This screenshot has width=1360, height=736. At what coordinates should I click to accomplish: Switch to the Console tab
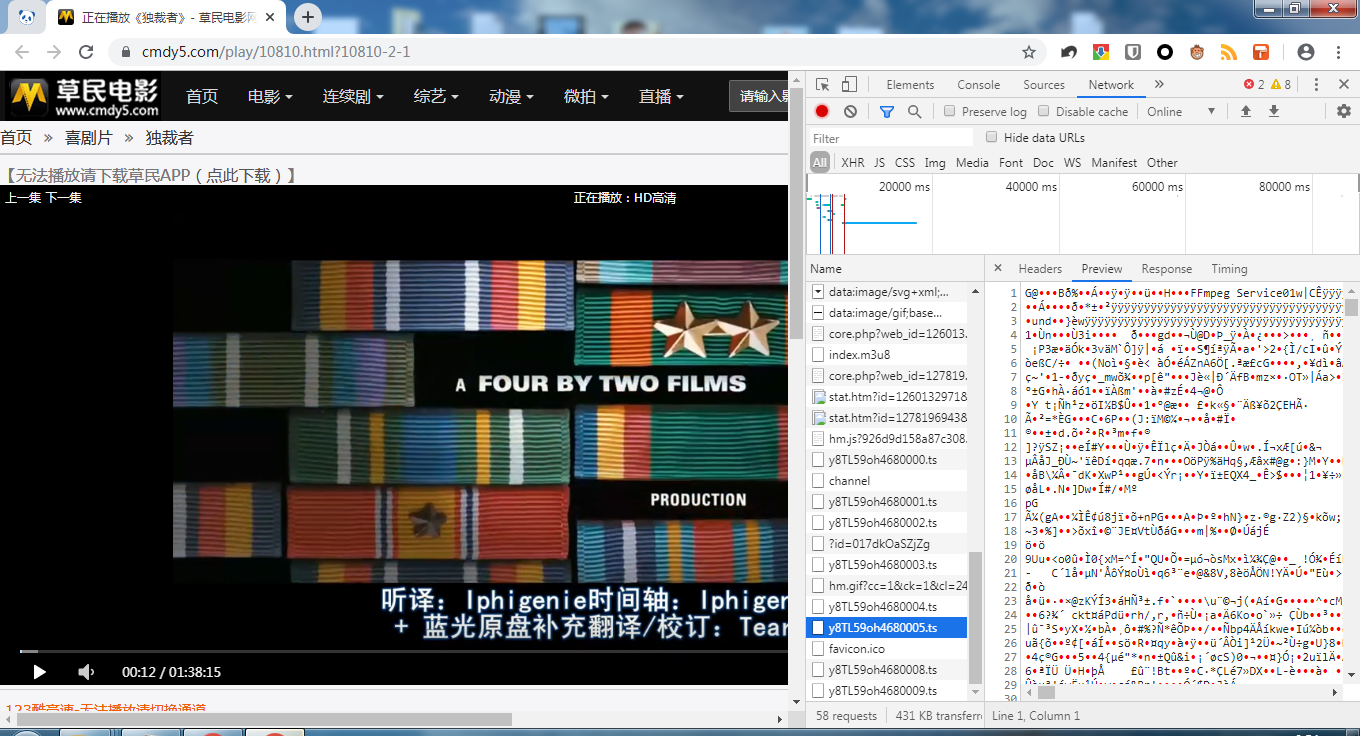pos(978,85)
